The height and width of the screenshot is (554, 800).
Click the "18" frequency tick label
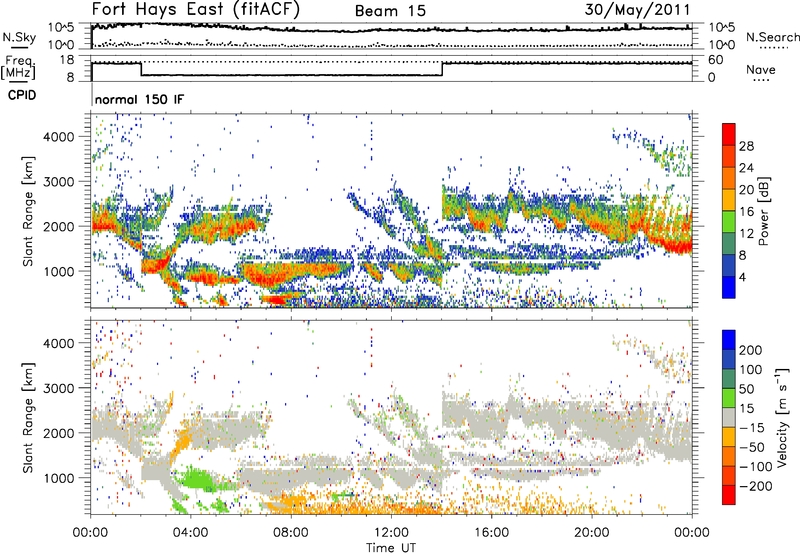click(x=67, y=60)
